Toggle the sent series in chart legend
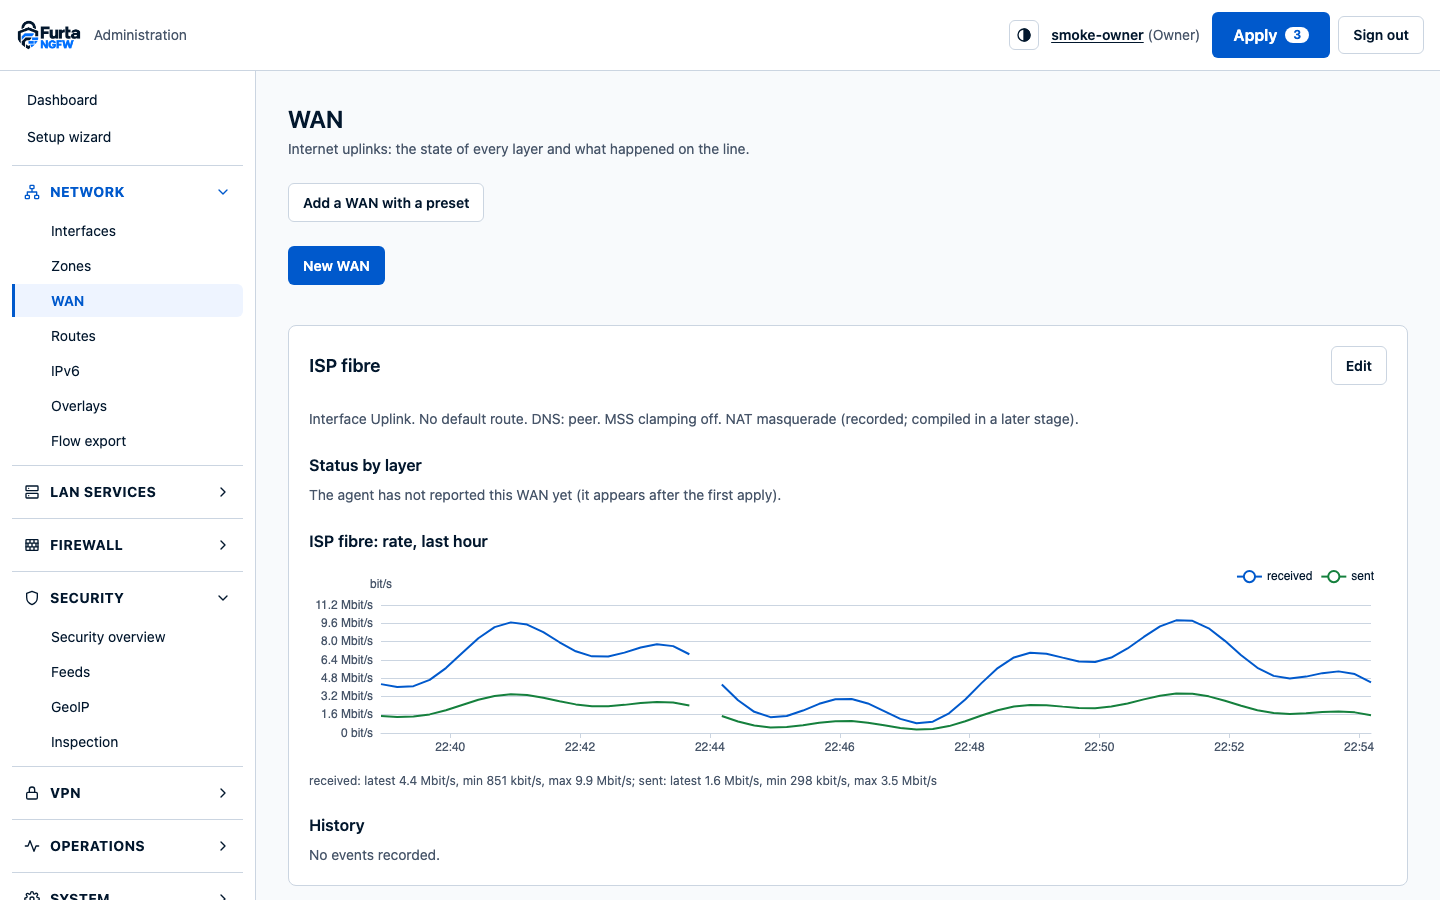The image size is (1440, 900). coord(1348,576)
